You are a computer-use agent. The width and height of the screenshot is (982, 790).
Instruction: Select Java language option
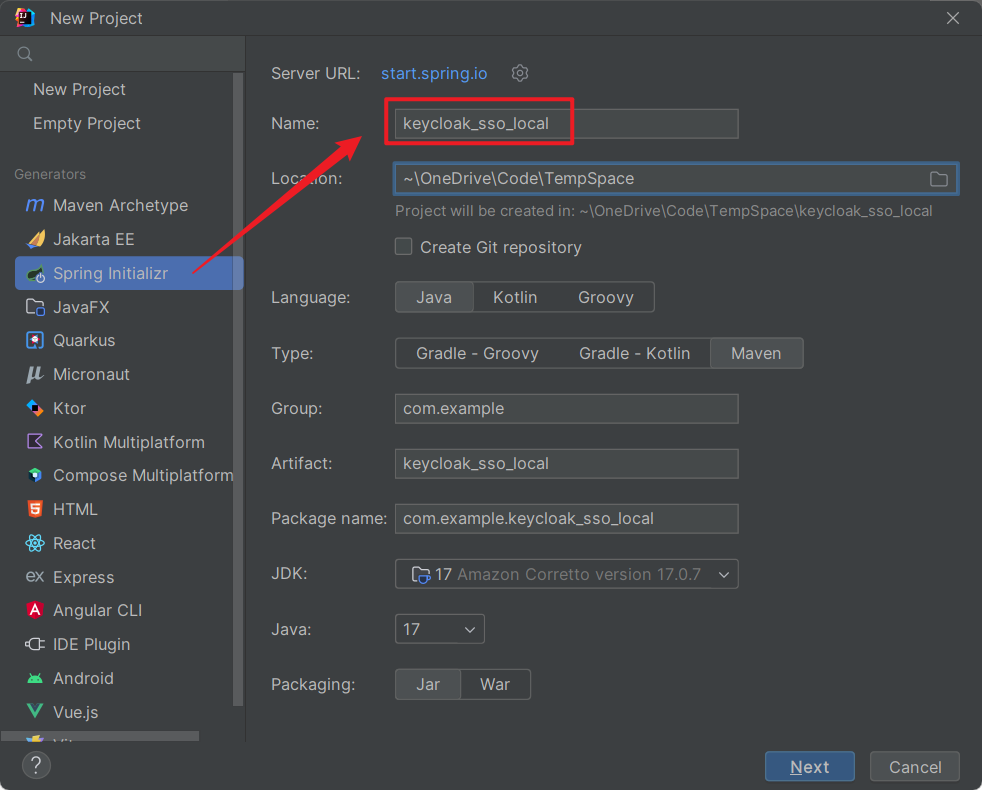(x=434, y=297)
